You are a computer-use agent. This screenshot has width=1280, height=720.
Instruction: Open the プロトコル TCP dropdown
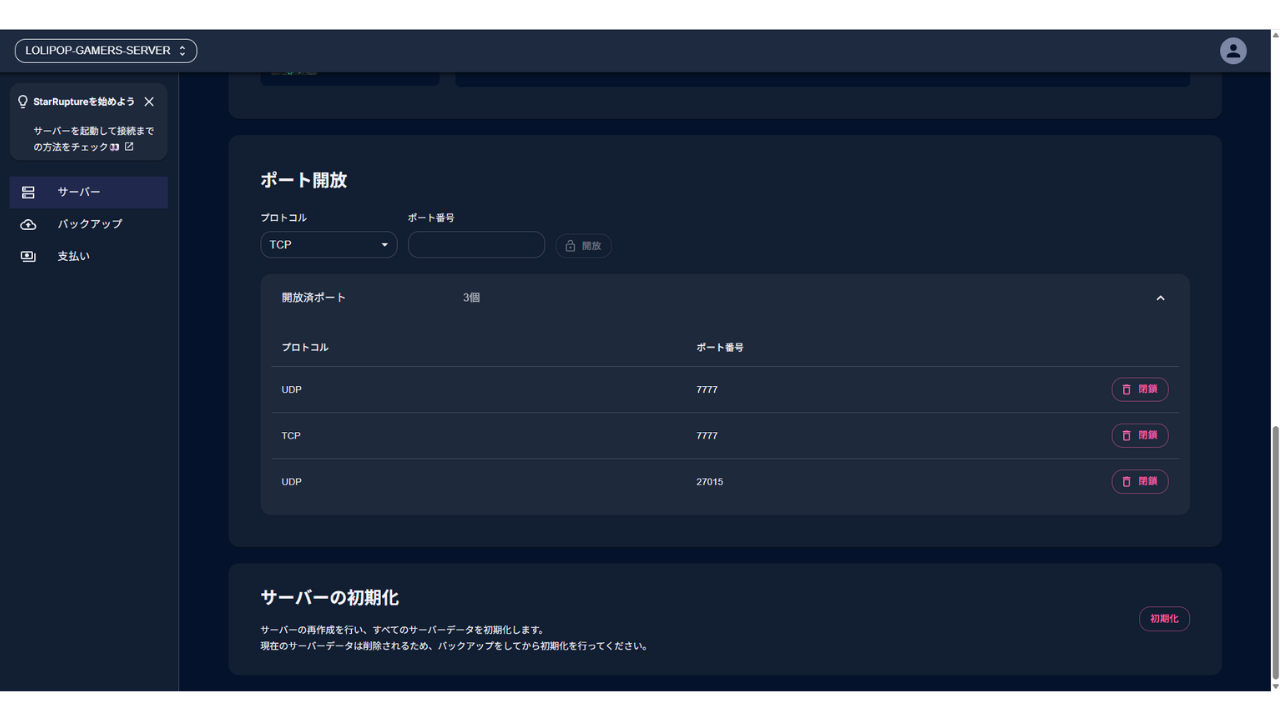click(329, 245)
